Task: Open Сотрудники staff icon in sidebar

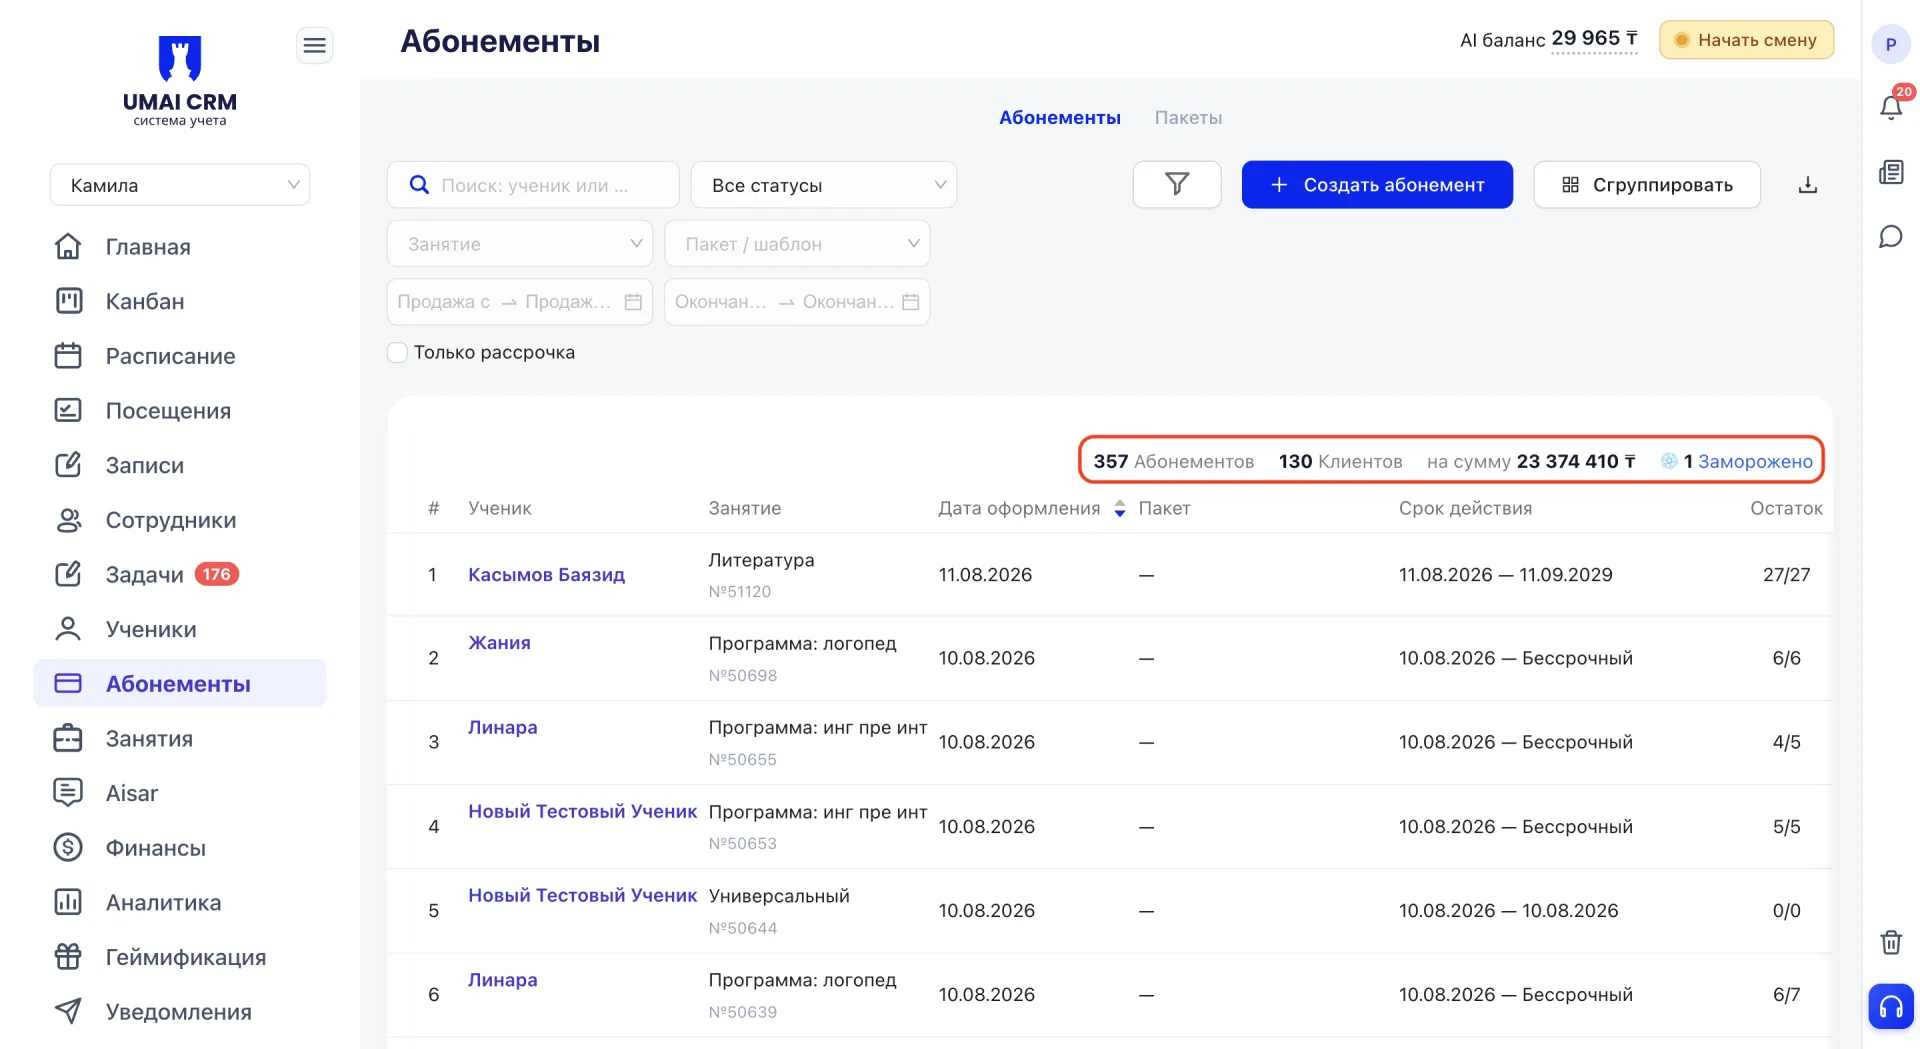Action: (x=68, y=520)
